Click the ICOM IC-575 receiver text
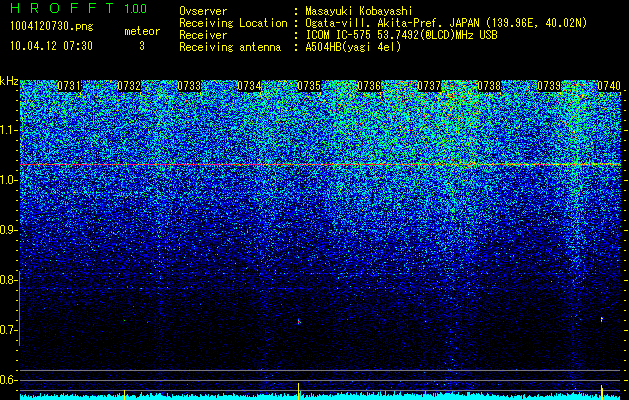The image size is (629, 400). [x=401, y=35]
